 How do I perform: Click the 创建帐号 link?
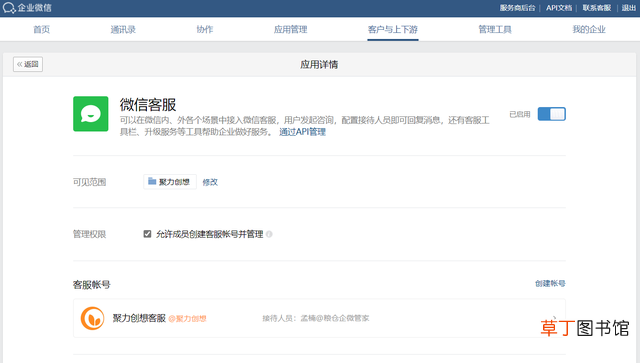(550, 283)
